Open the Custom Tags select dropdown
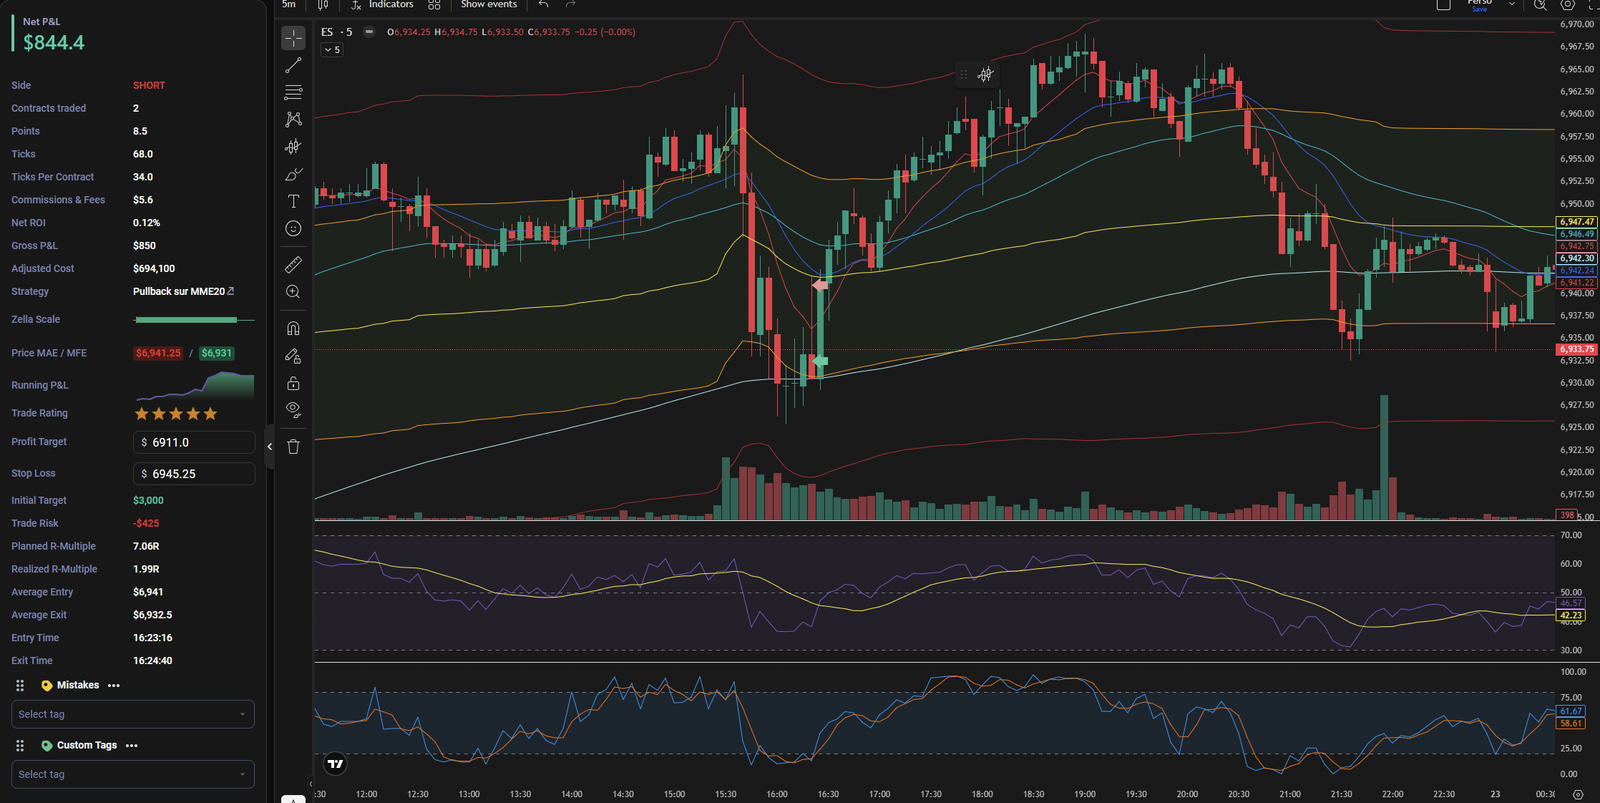 [x=133, y=774]
